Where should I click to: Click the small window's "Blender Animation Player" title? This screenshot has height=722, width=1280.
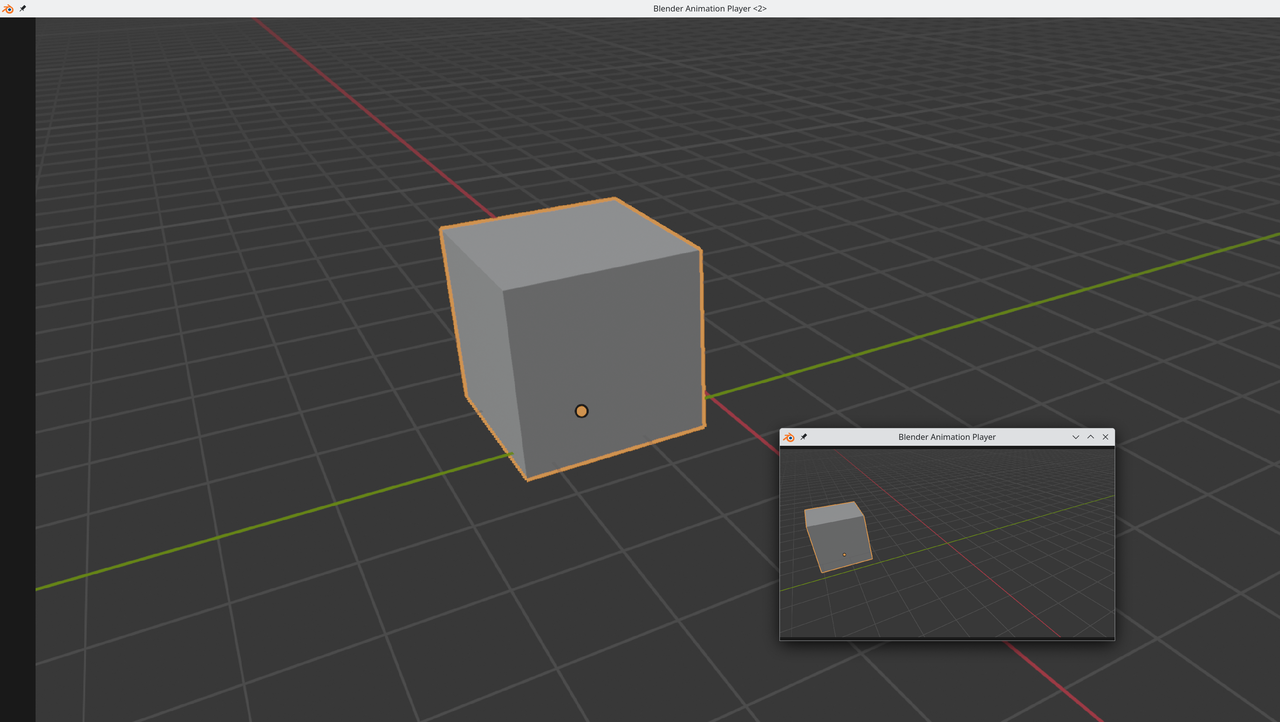(x=946, y=437)
